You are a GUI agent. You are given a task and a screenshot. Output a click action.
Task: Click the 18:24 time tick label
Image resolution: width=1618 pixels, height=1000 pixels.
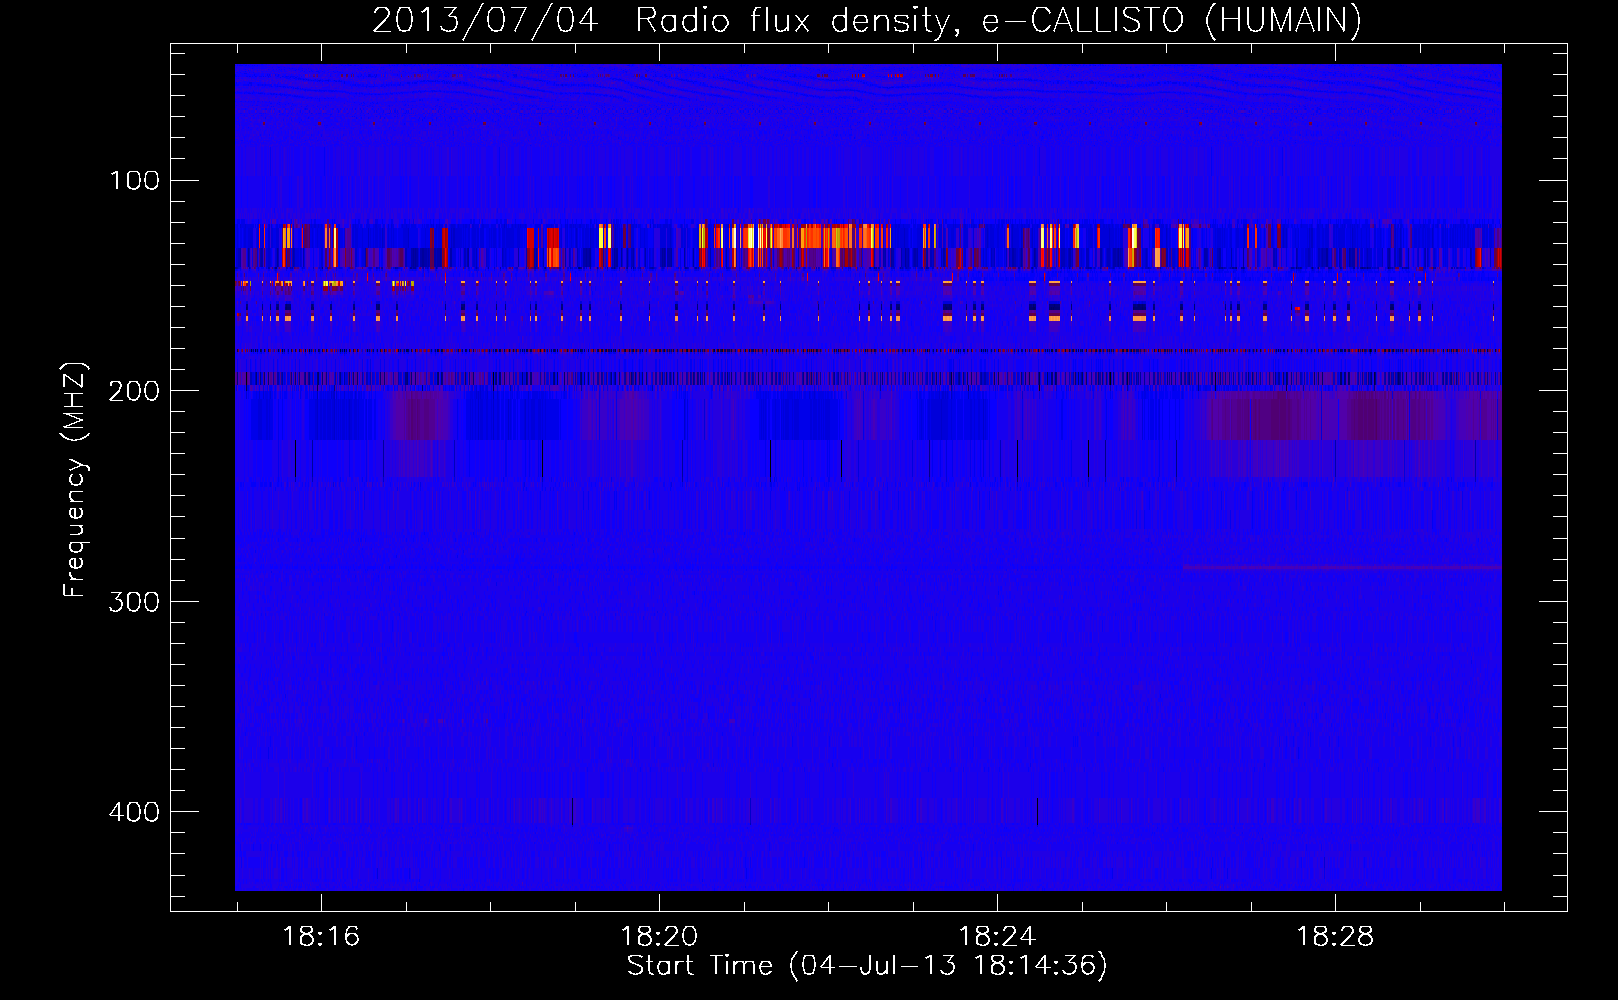click(997, 936)
